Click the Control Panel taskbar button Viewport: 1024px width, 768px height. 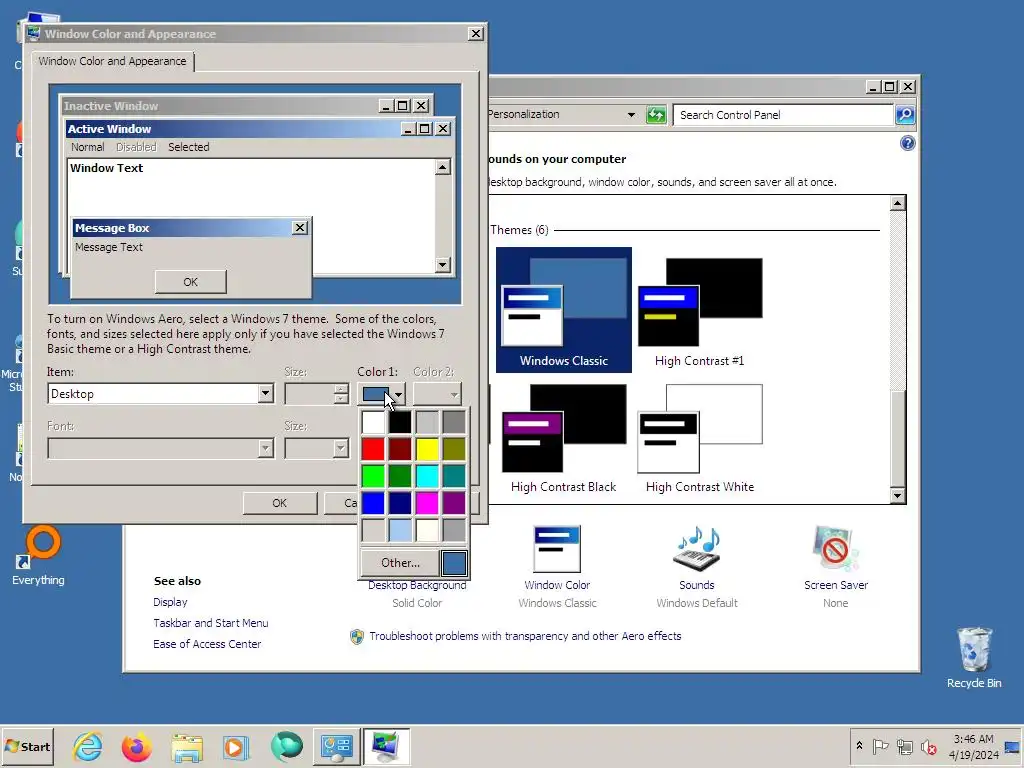[x=336, y=746]
